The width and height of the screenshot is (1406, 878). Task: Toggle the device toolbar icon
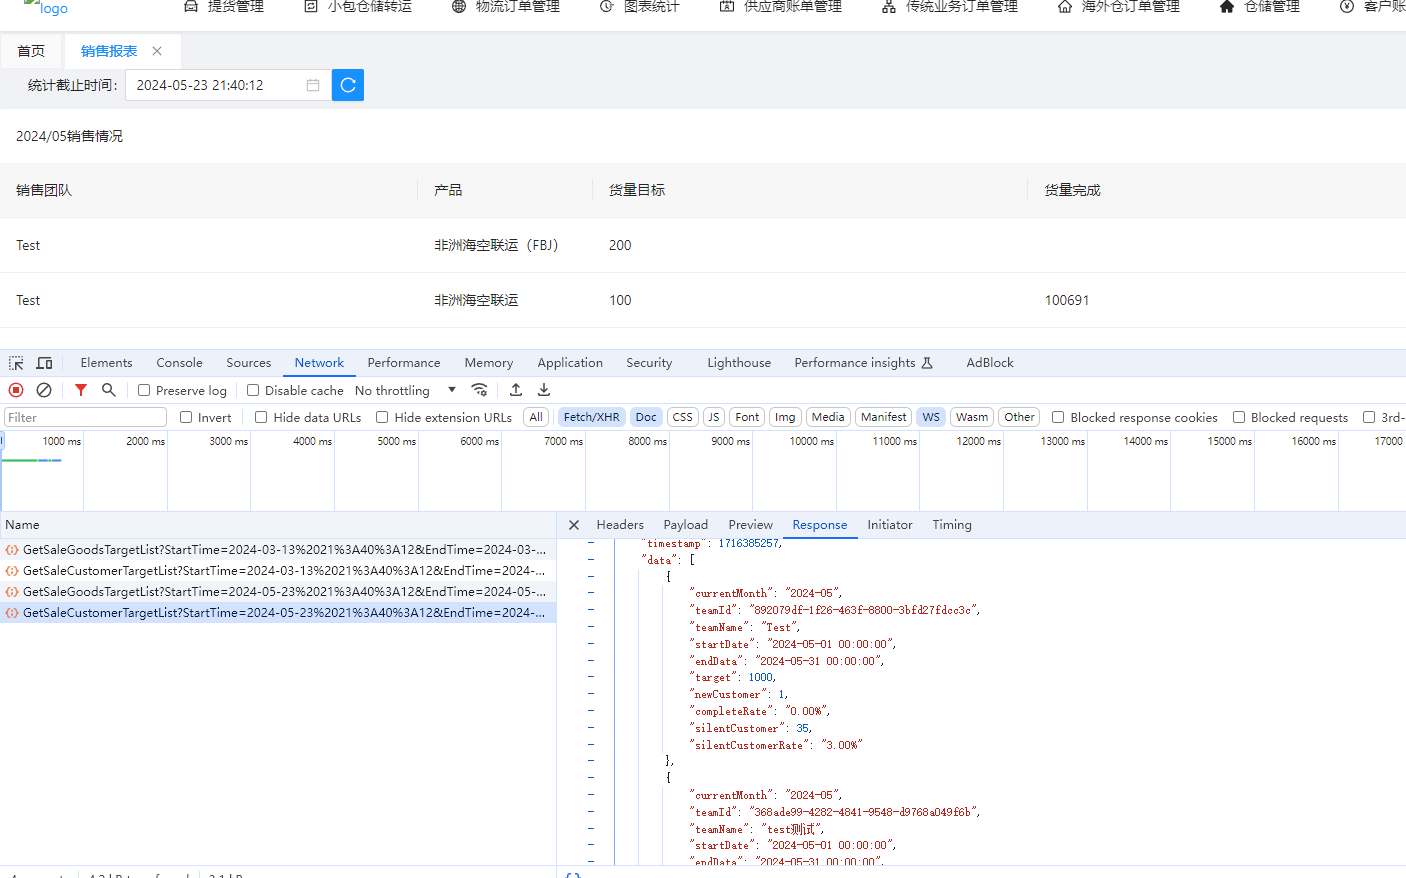coord(44,363)
